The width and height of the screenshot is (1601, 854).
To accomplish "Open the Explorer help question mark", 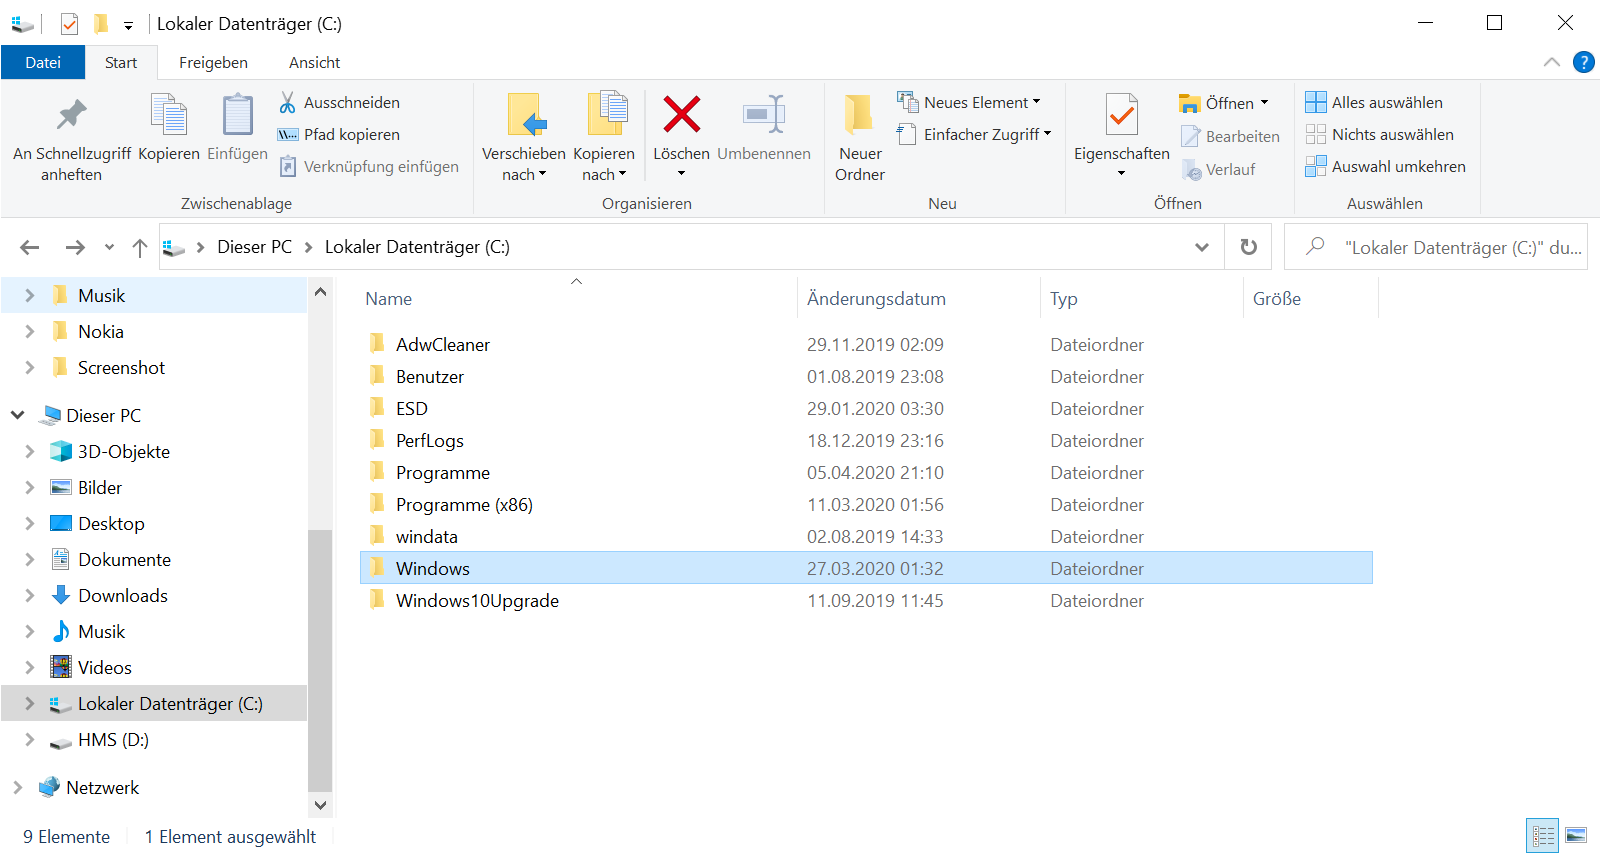I will click(x=1584, y=62).
